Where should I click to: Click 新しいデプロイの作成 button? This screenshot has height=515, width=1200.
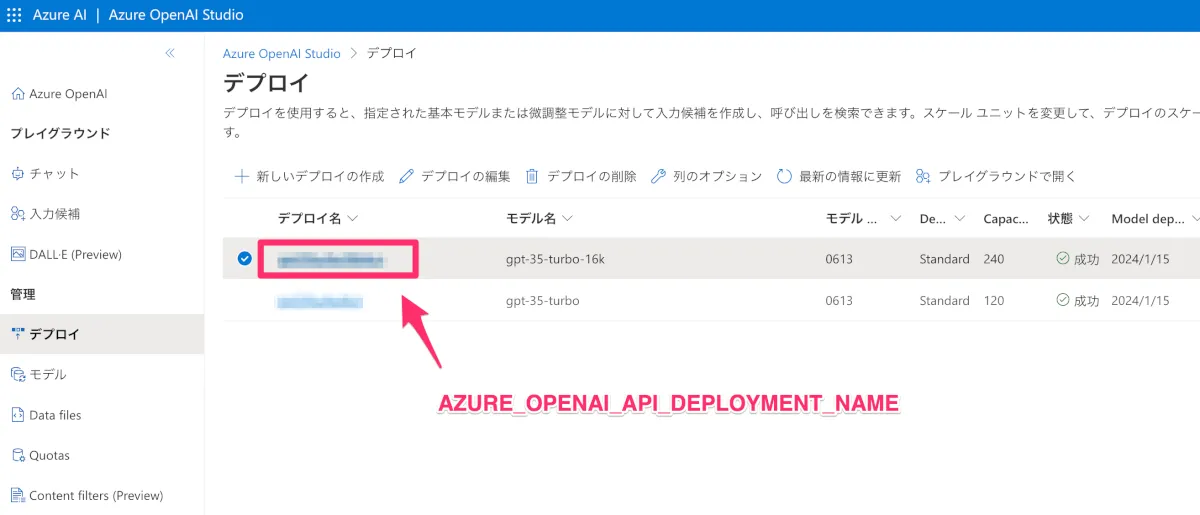click(x=309, y=176)
